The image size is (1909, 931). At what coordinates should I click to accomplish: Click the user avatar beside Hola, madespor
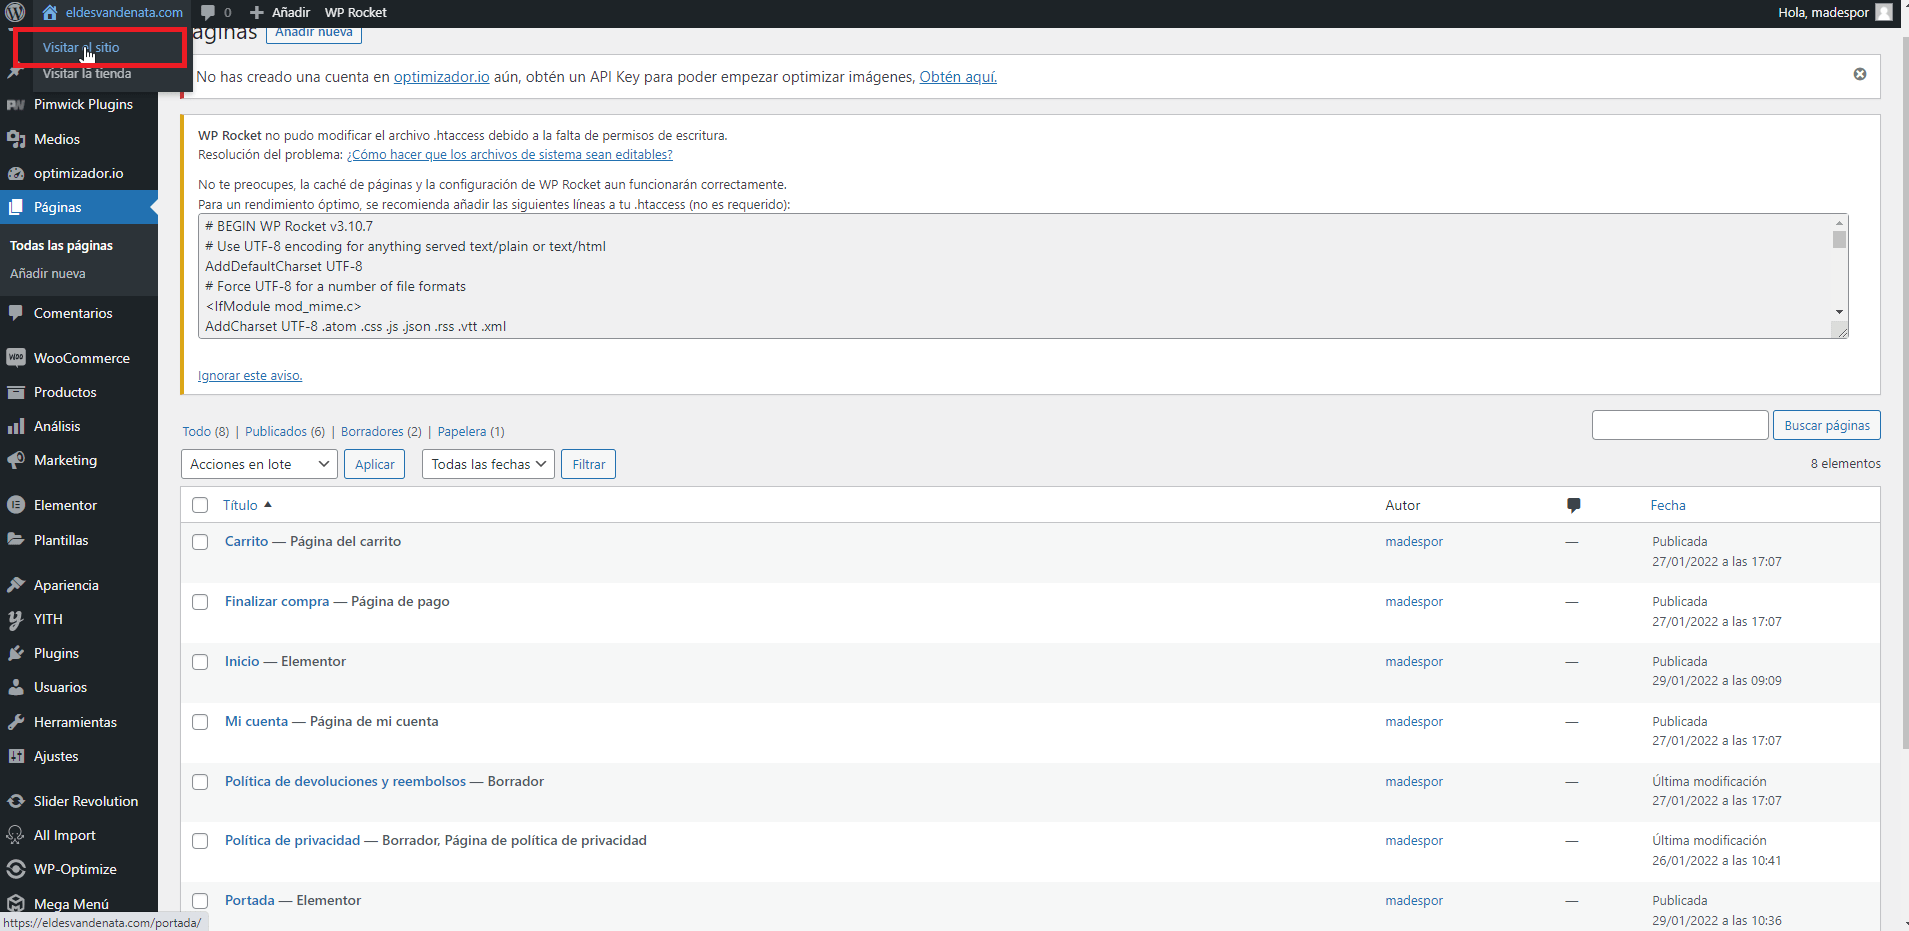click(1884, 12)
